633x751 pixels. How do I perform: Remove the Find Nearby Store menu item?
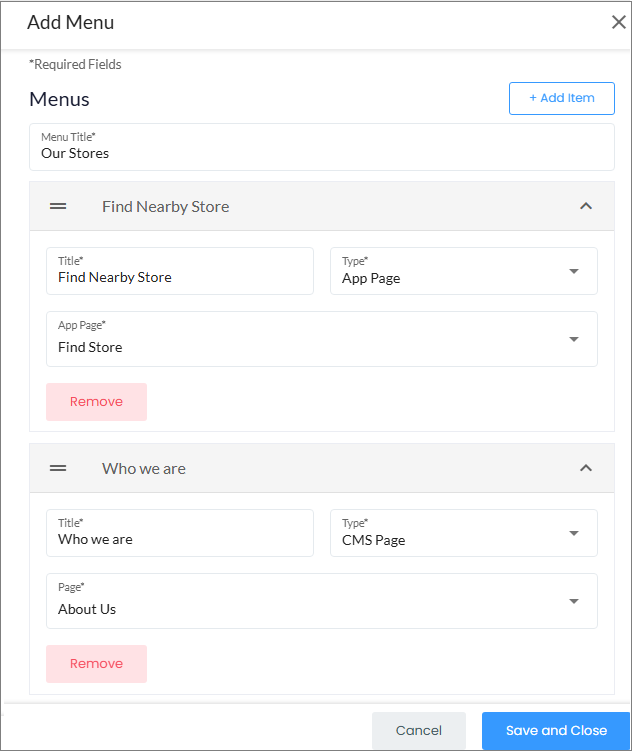click(x=96, y=401)
